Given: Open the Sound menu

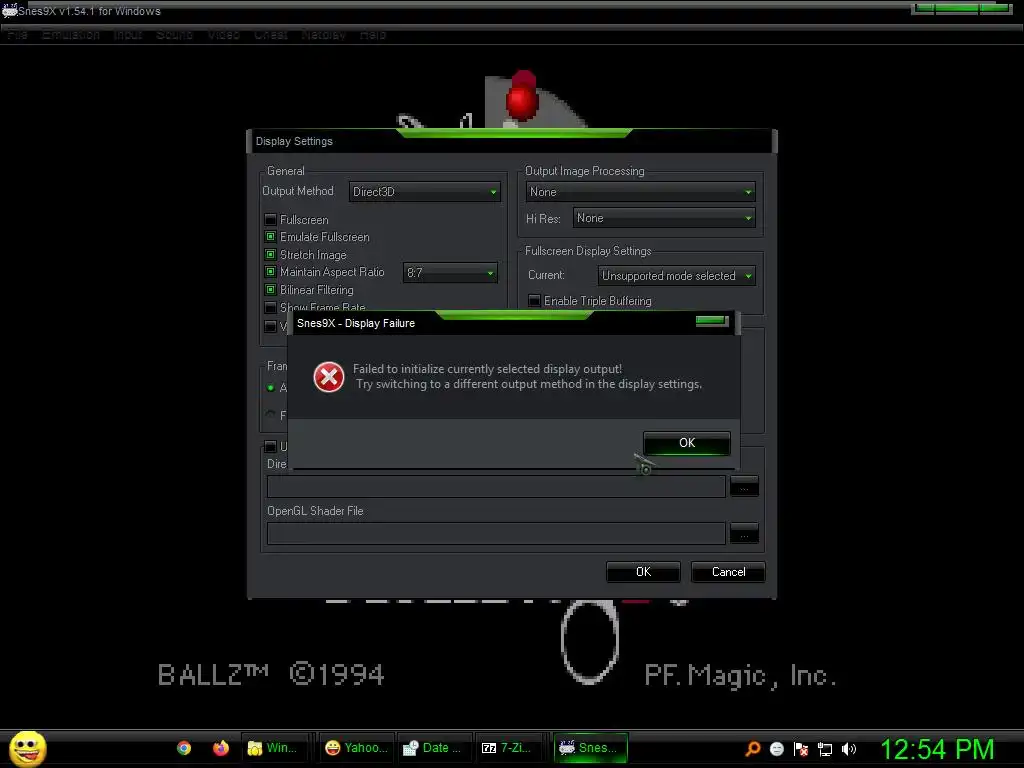Looking at the screenshot, I should 174,34.
